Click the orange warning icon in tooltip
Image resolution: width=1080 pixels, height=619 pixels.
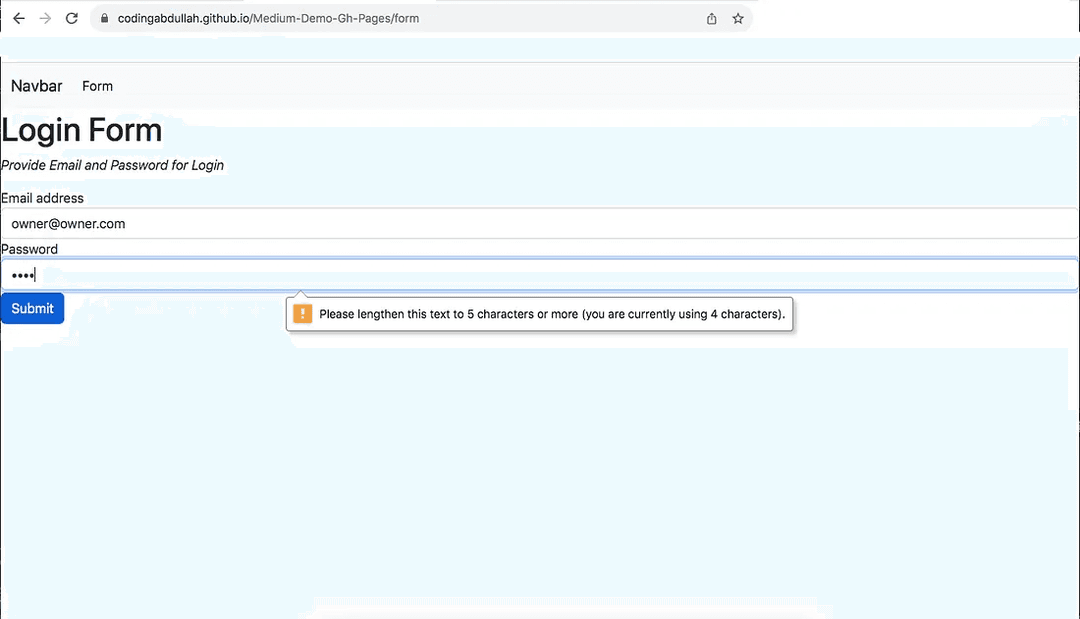[x=302, y=314]
